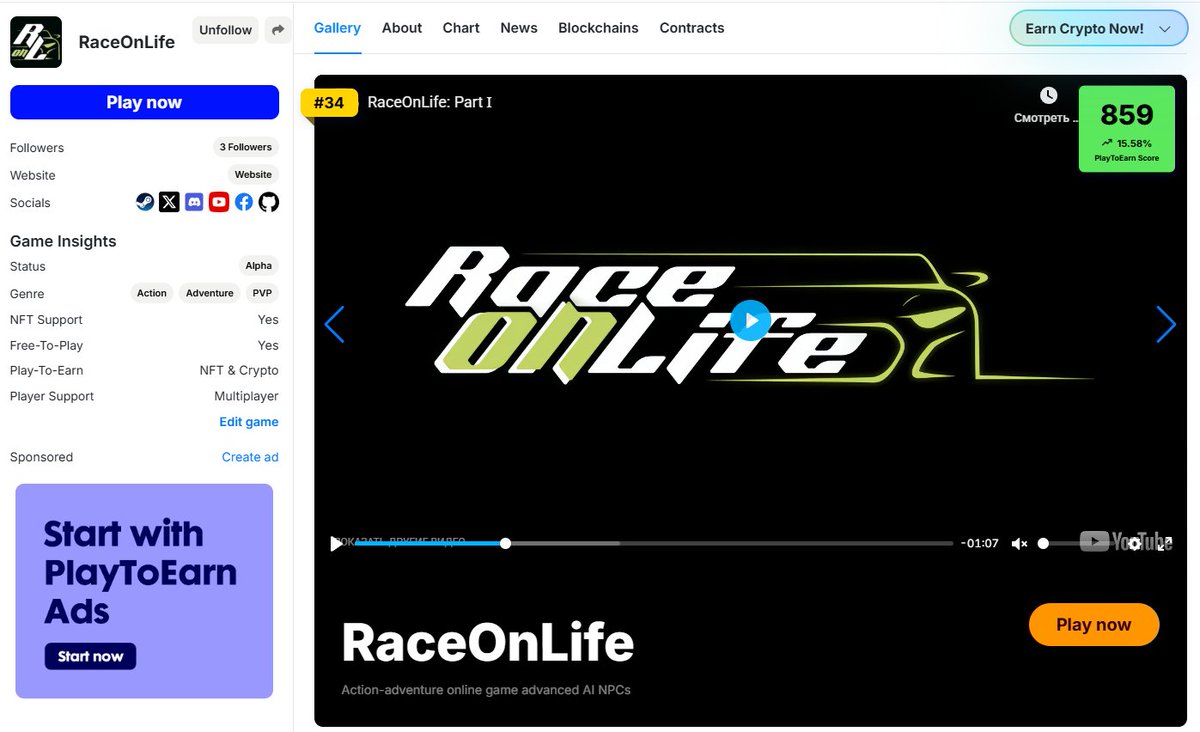Screen dimensions: 1200x732
Task: Click the green 859 PlayToEarn Score box
Action: (1127, 129)
